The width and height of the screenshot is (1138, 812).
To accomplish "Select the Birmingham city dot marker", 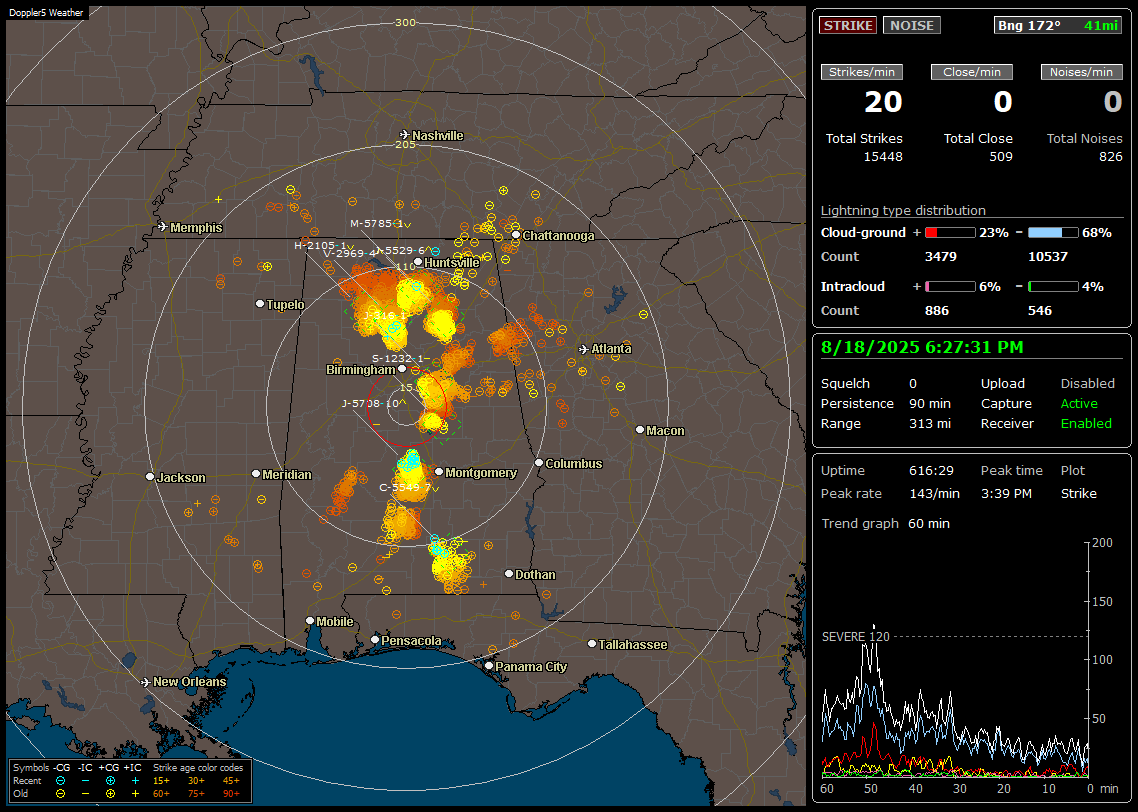I will [402, 369].
